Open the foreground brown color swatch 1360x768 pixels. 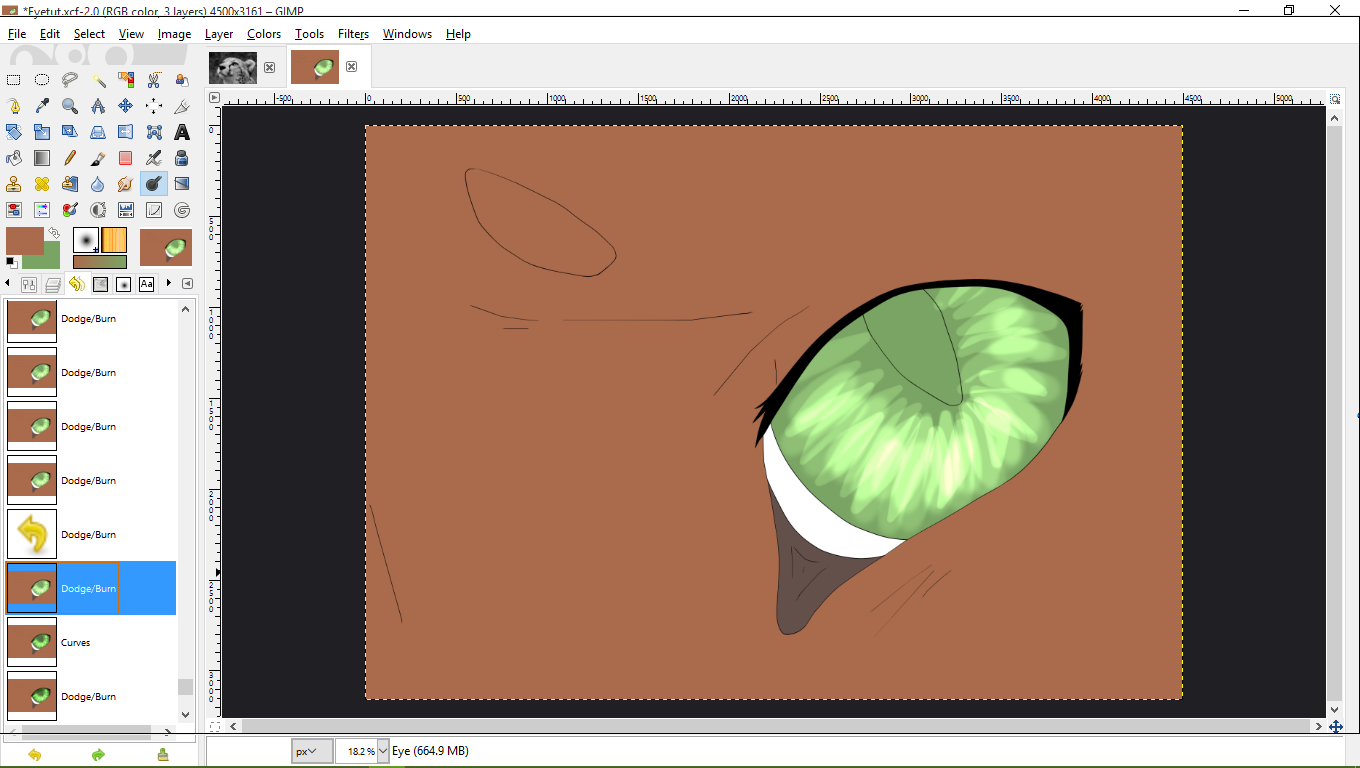click(x=25, y=241)
